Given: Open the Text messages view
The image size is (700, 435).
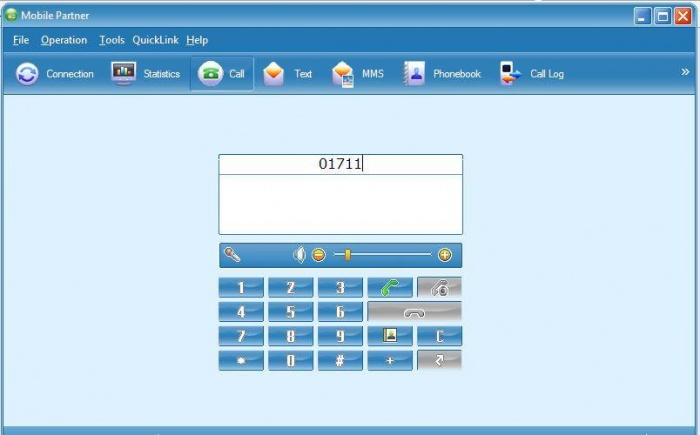Looking at the screenshot, I should point(288,74).
